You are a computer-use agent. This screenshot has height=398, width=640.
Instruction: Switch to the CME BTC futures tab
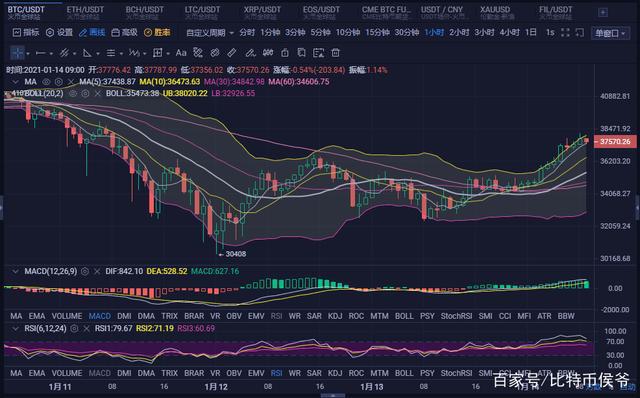[x=387, y=12]
